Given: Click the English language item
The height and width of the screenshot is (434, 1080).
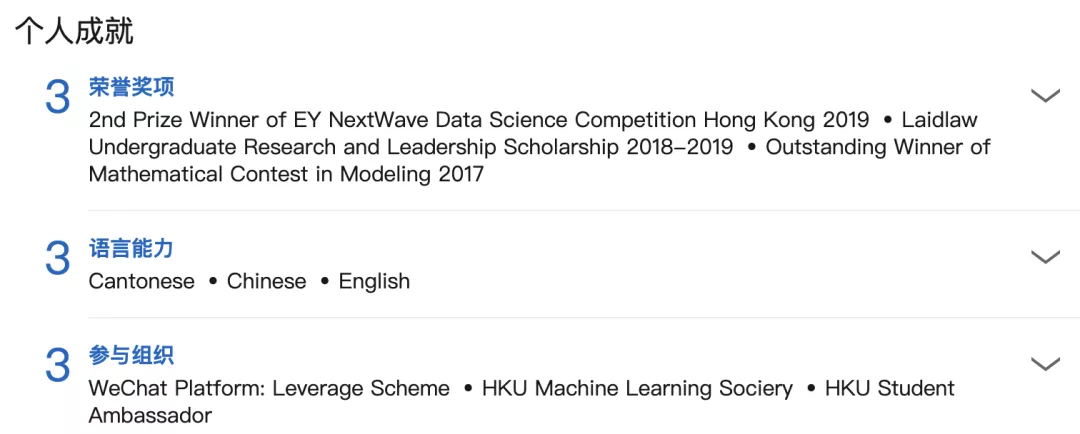Looking at the screenshot, I should click(374, 281).
